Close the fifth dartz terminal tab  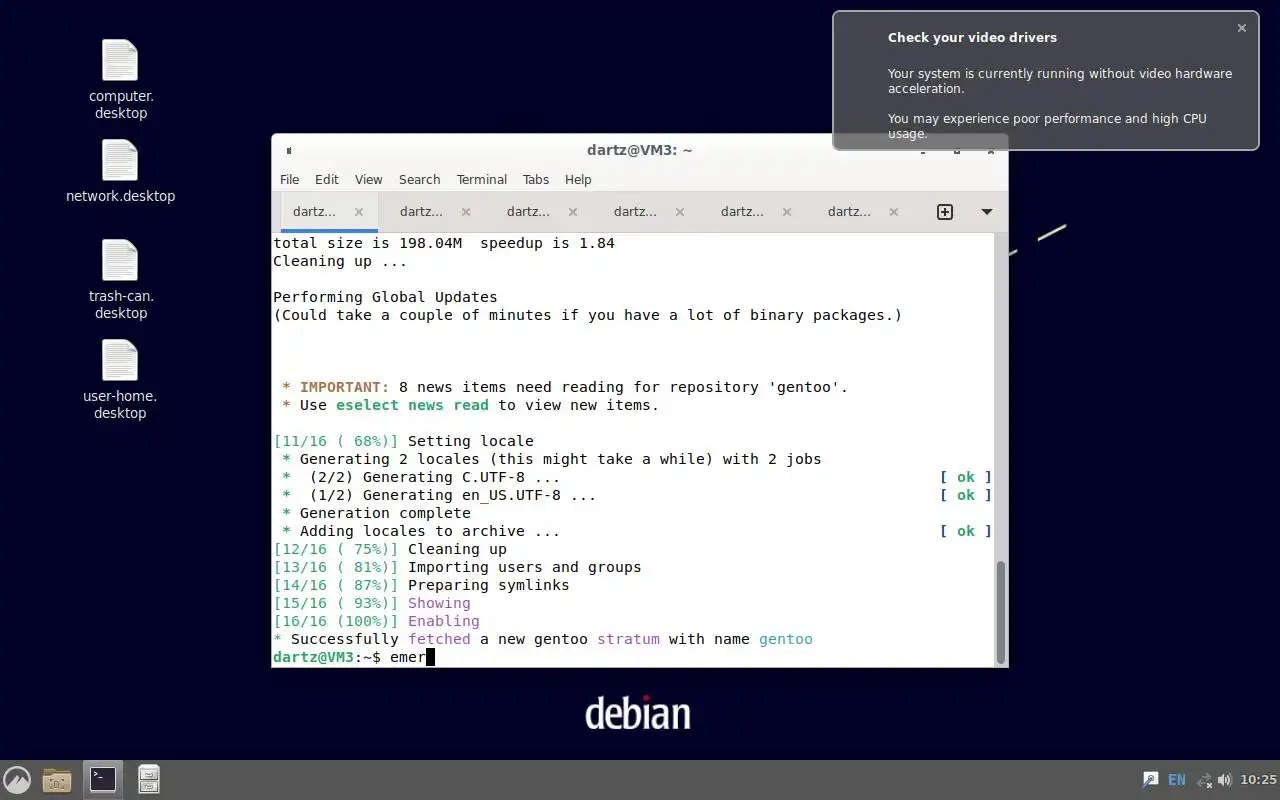787,212
